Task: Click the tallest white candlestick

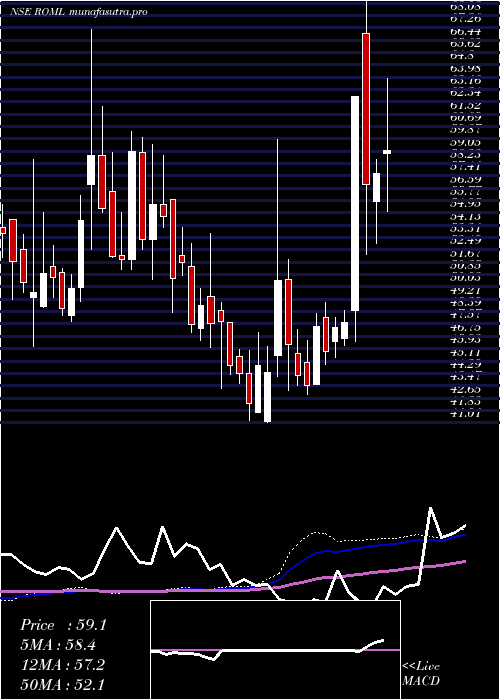Action: click(355, 203)
